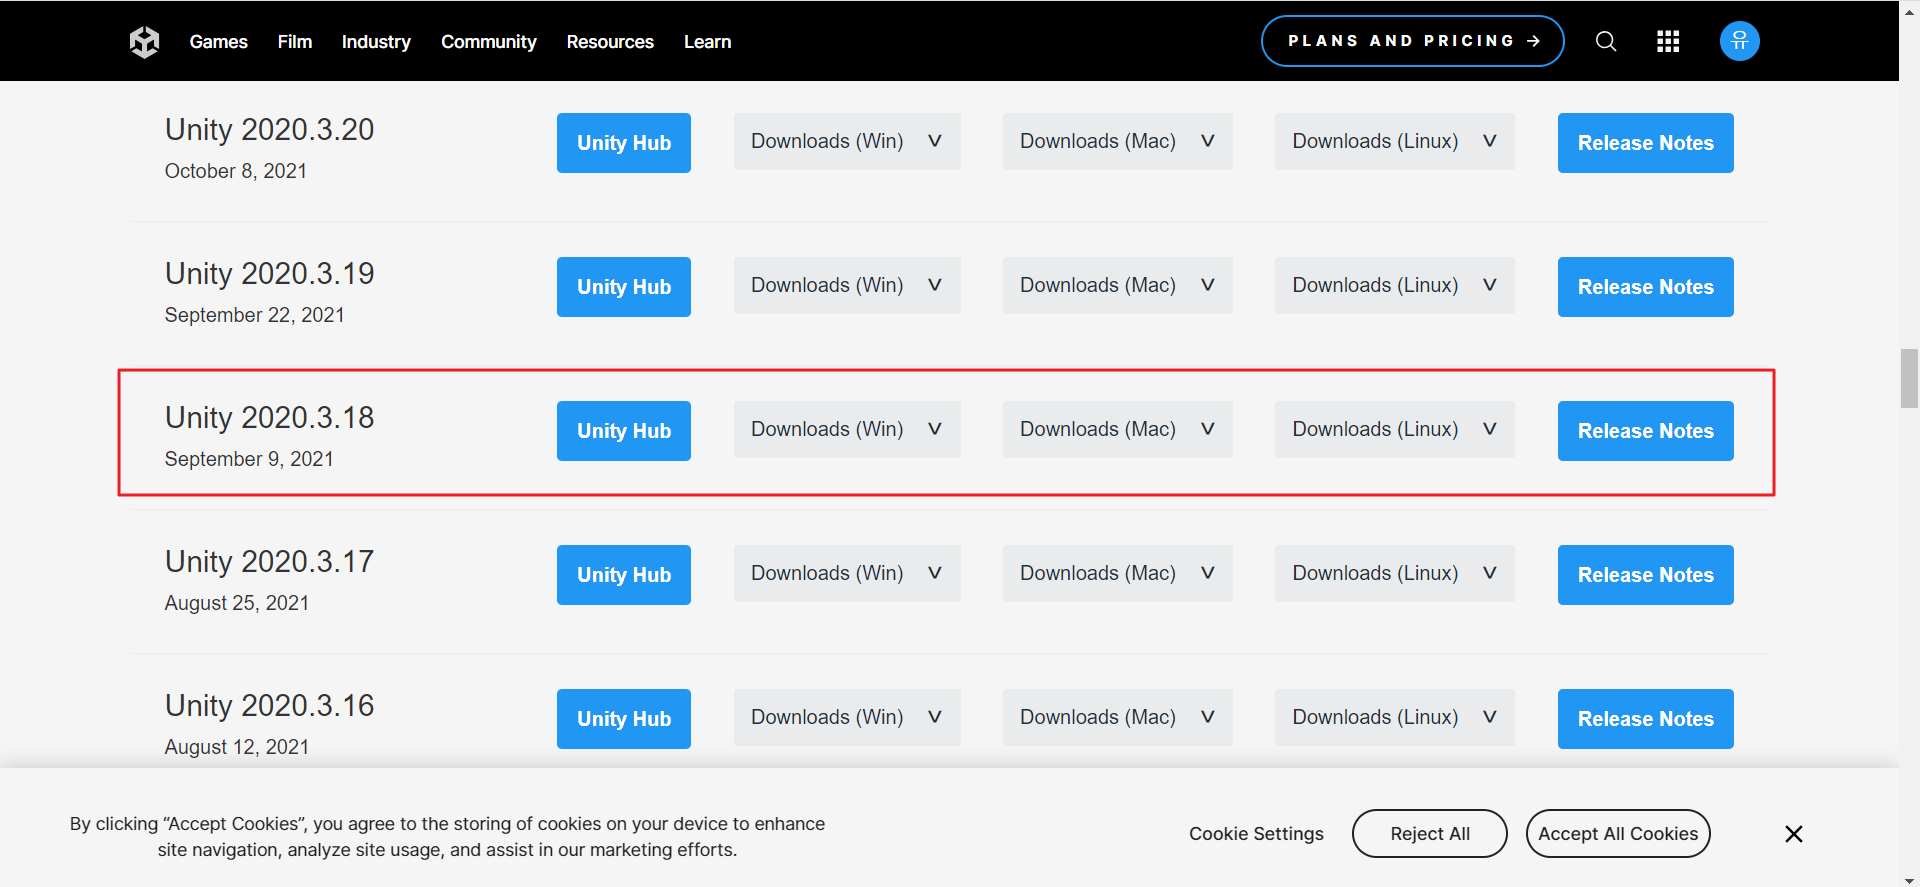
Task: Expand Downloads (Mac) for Unity 2020.3.19
Action: [x=1118, y=285]
